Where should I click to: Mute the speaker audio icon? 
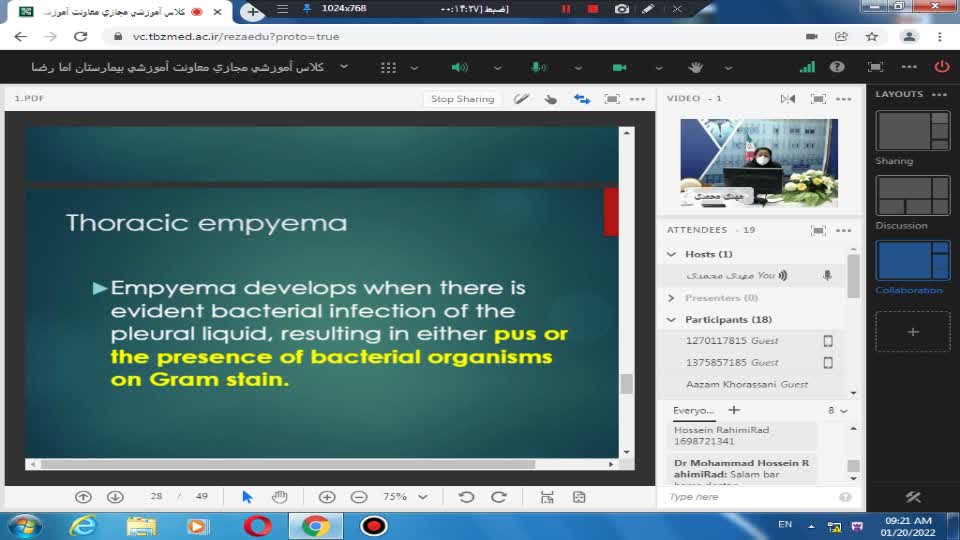(x=459, y=67)
